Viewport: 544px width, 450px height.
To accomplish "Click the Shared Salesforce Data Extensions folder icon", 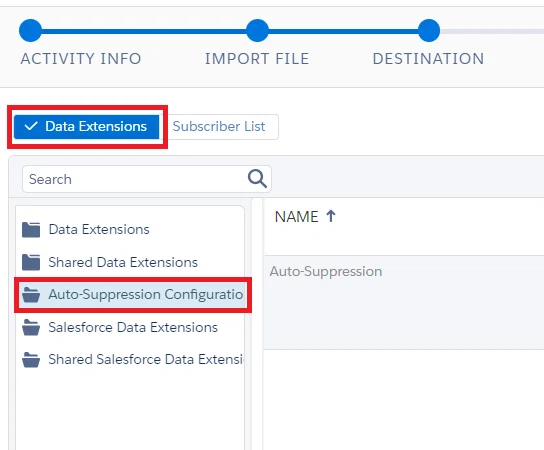I will 31,360.
